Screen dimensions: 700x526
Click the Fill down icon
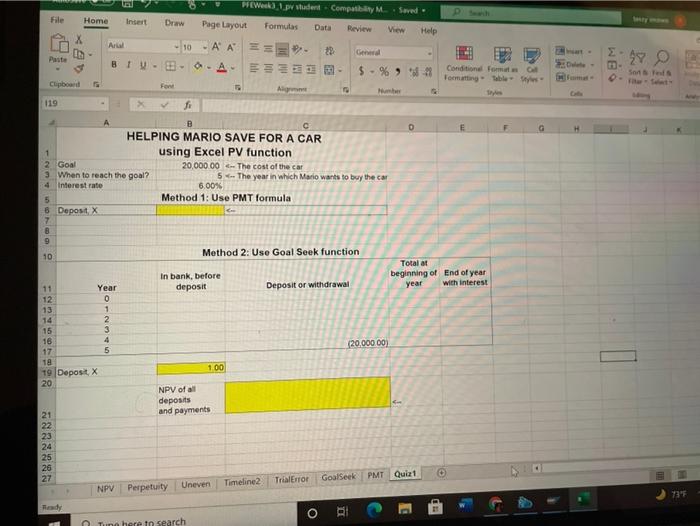coord(612,66)
